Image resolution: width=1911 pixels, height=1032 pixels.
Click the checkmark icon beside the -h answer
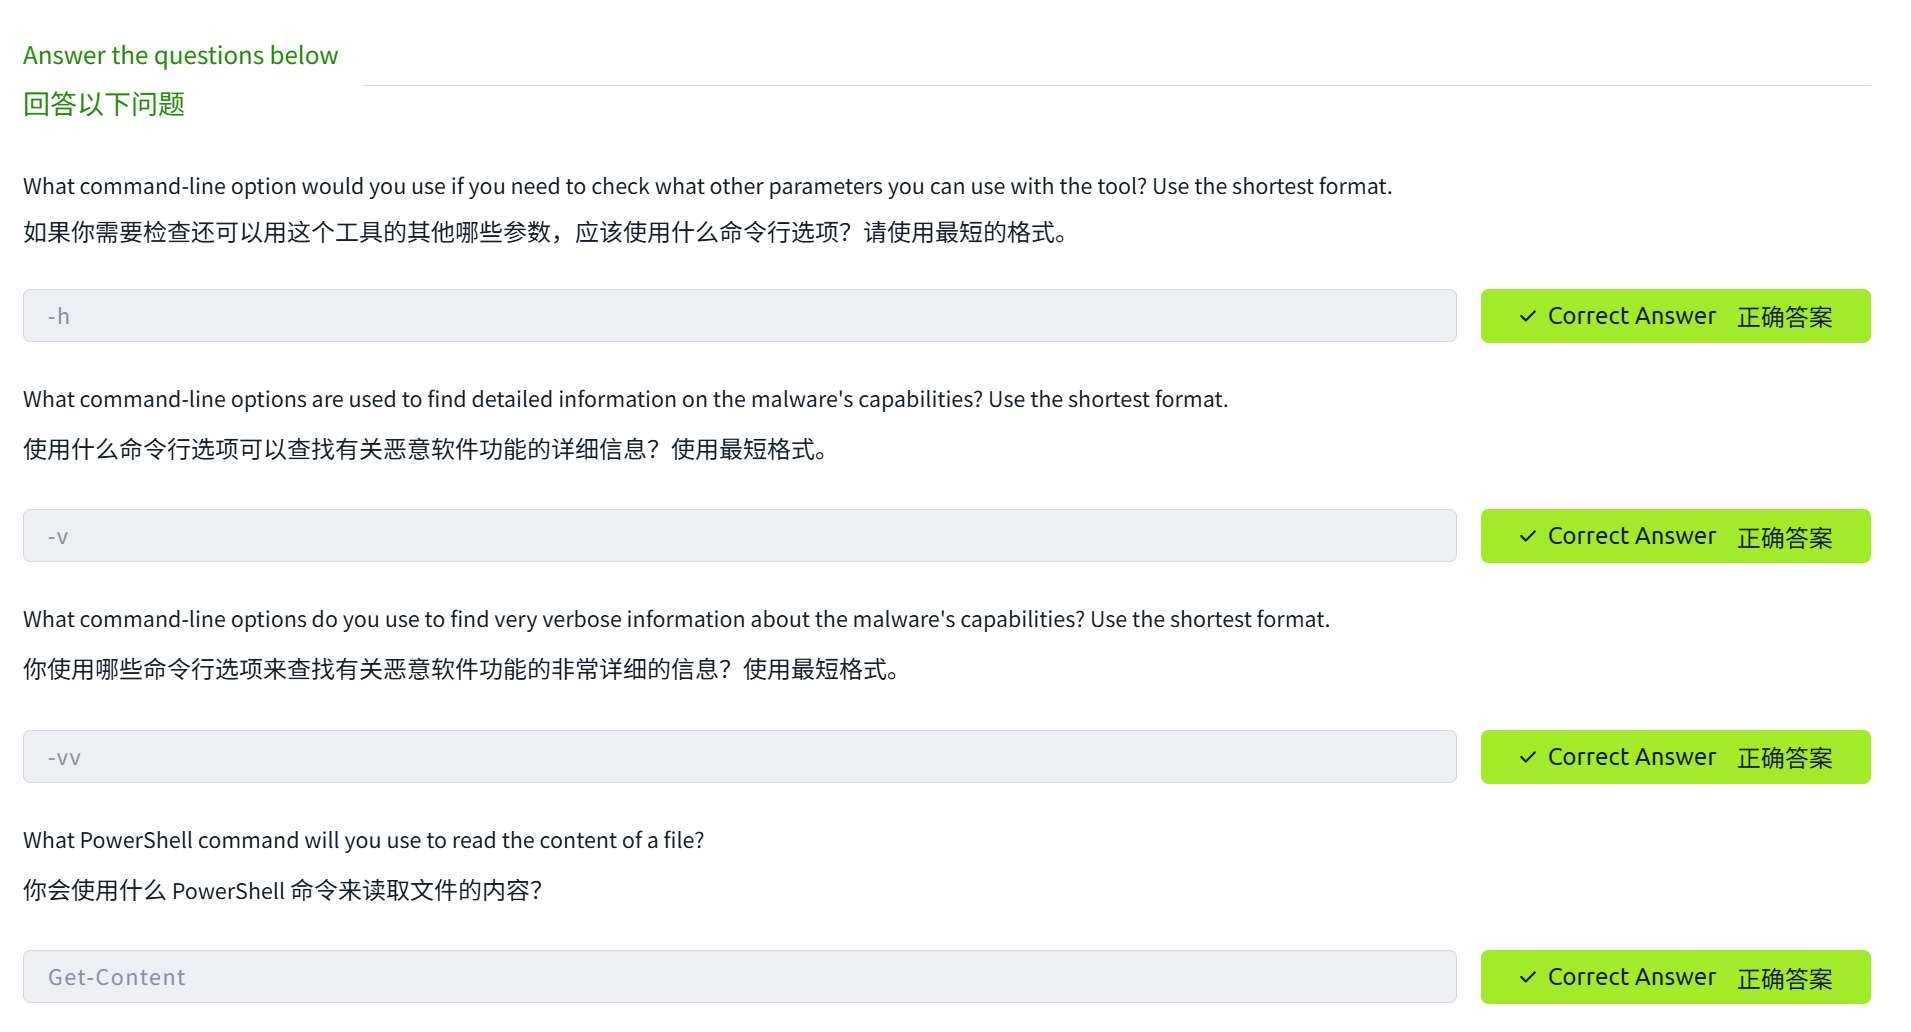pyautogui.click(x=1527, y=317)
